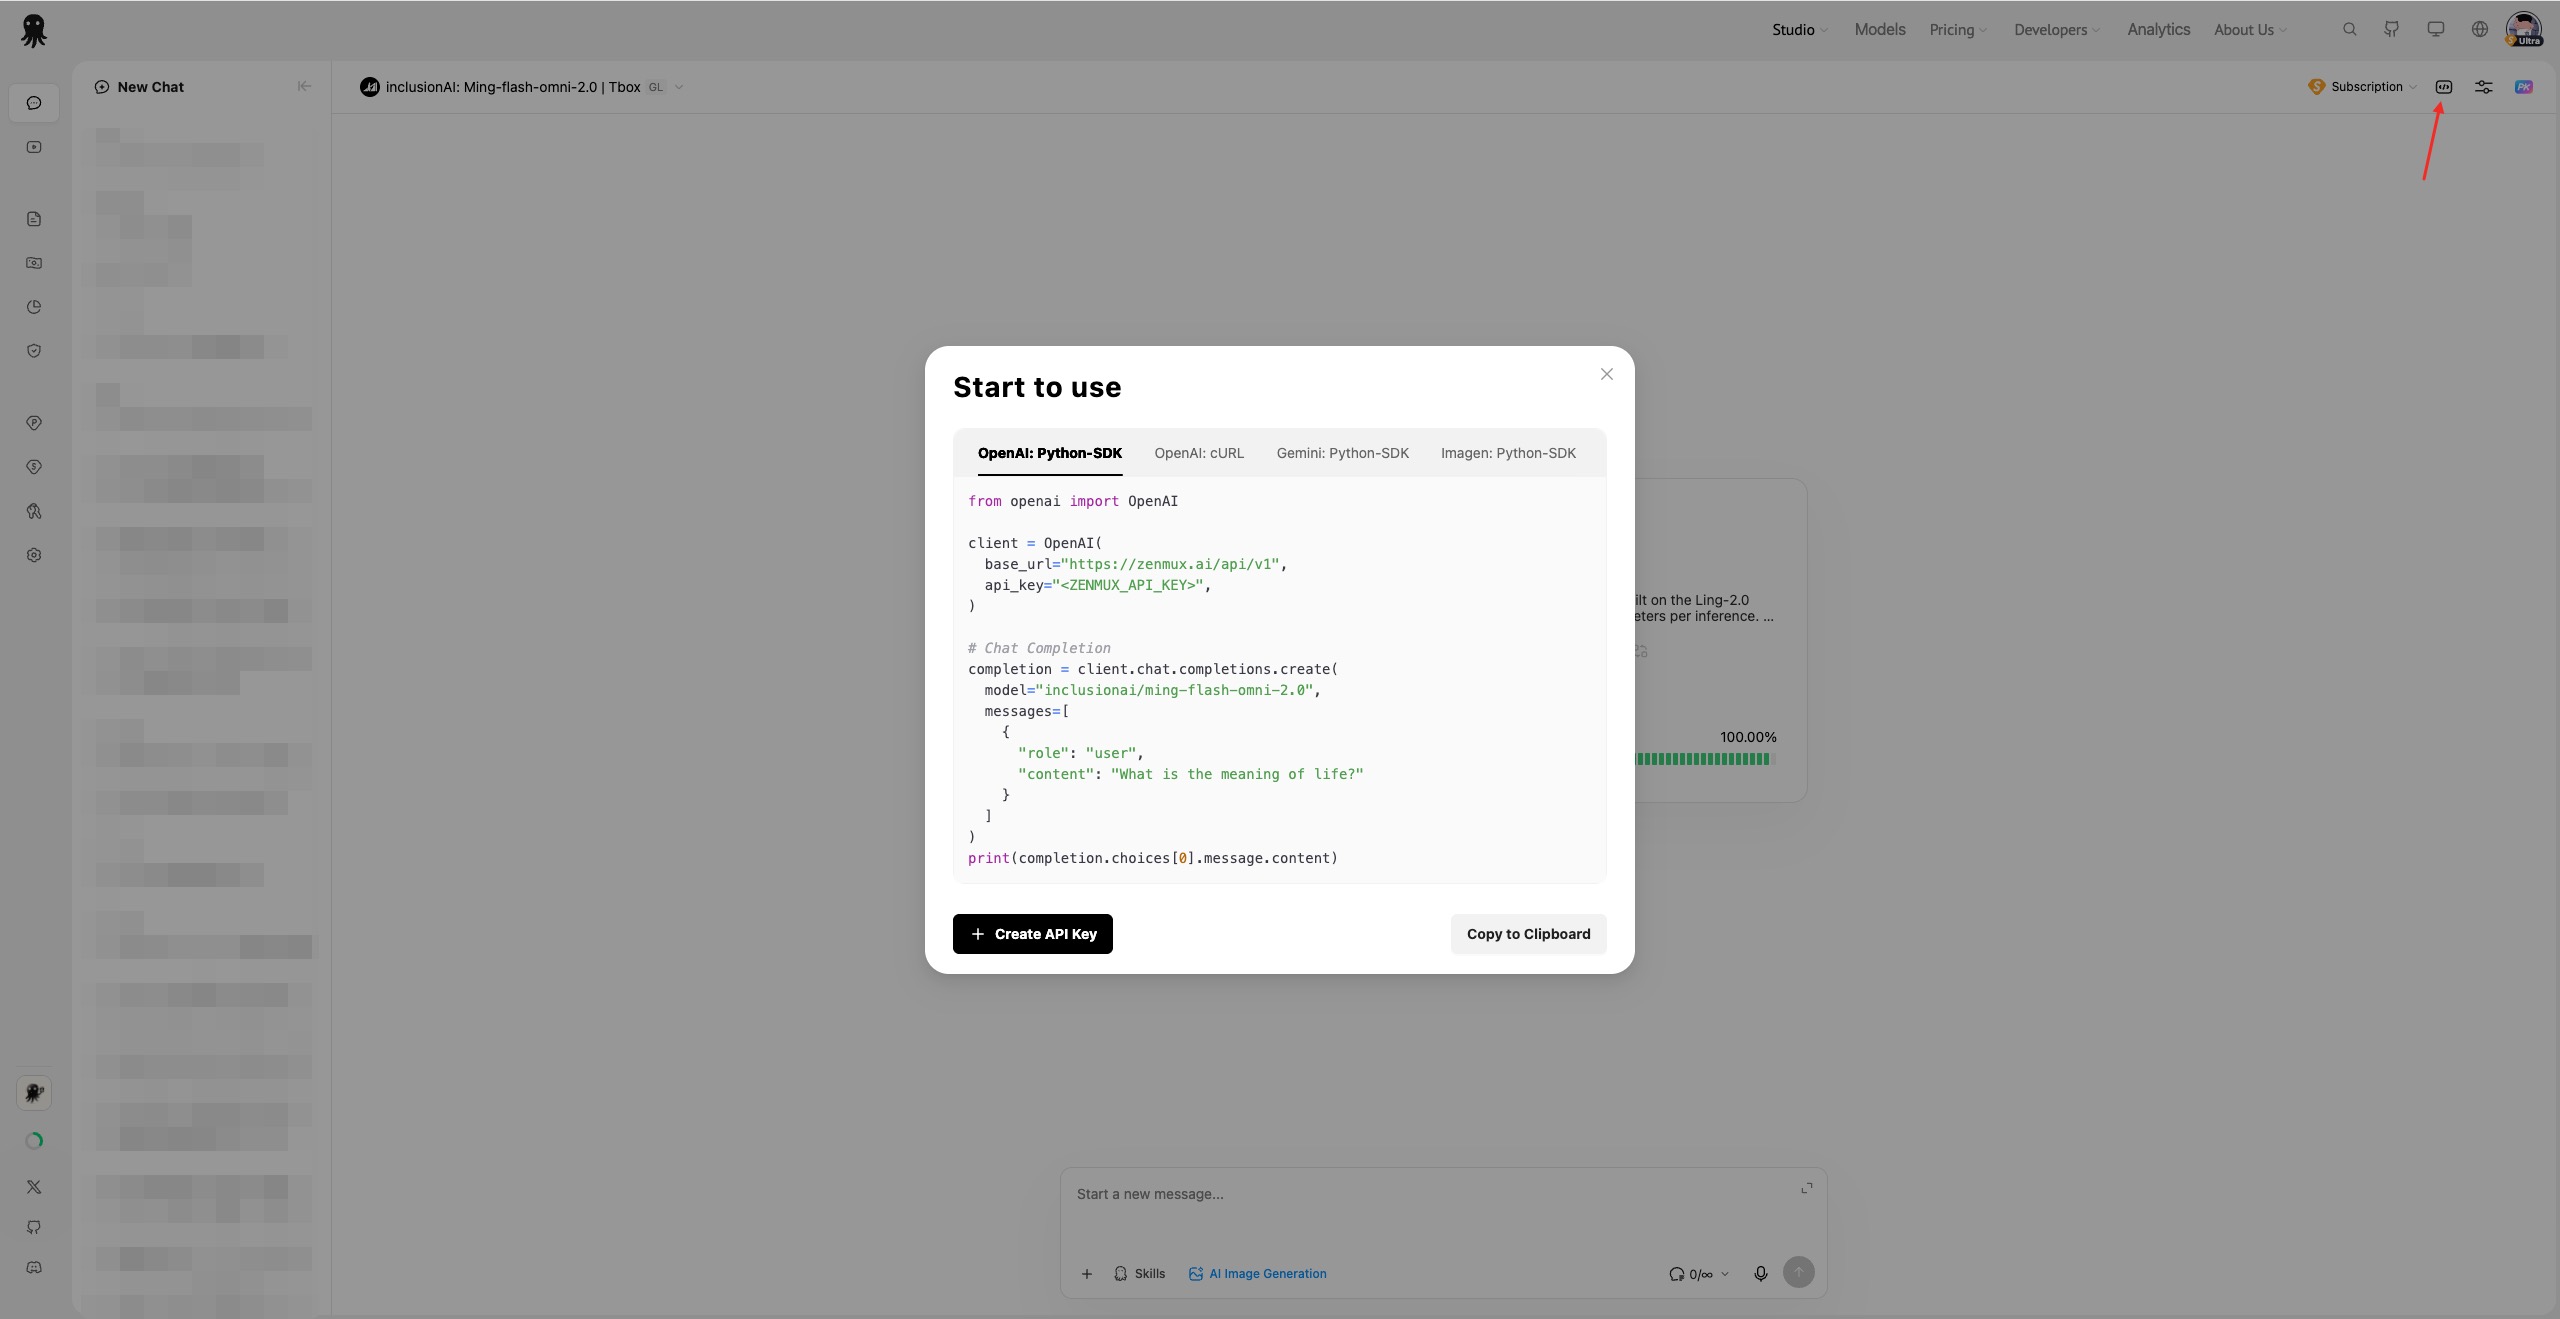Open the video play icon in sidebar
The height and width of the screenshot is (1319, 2560).
(34, 147)
